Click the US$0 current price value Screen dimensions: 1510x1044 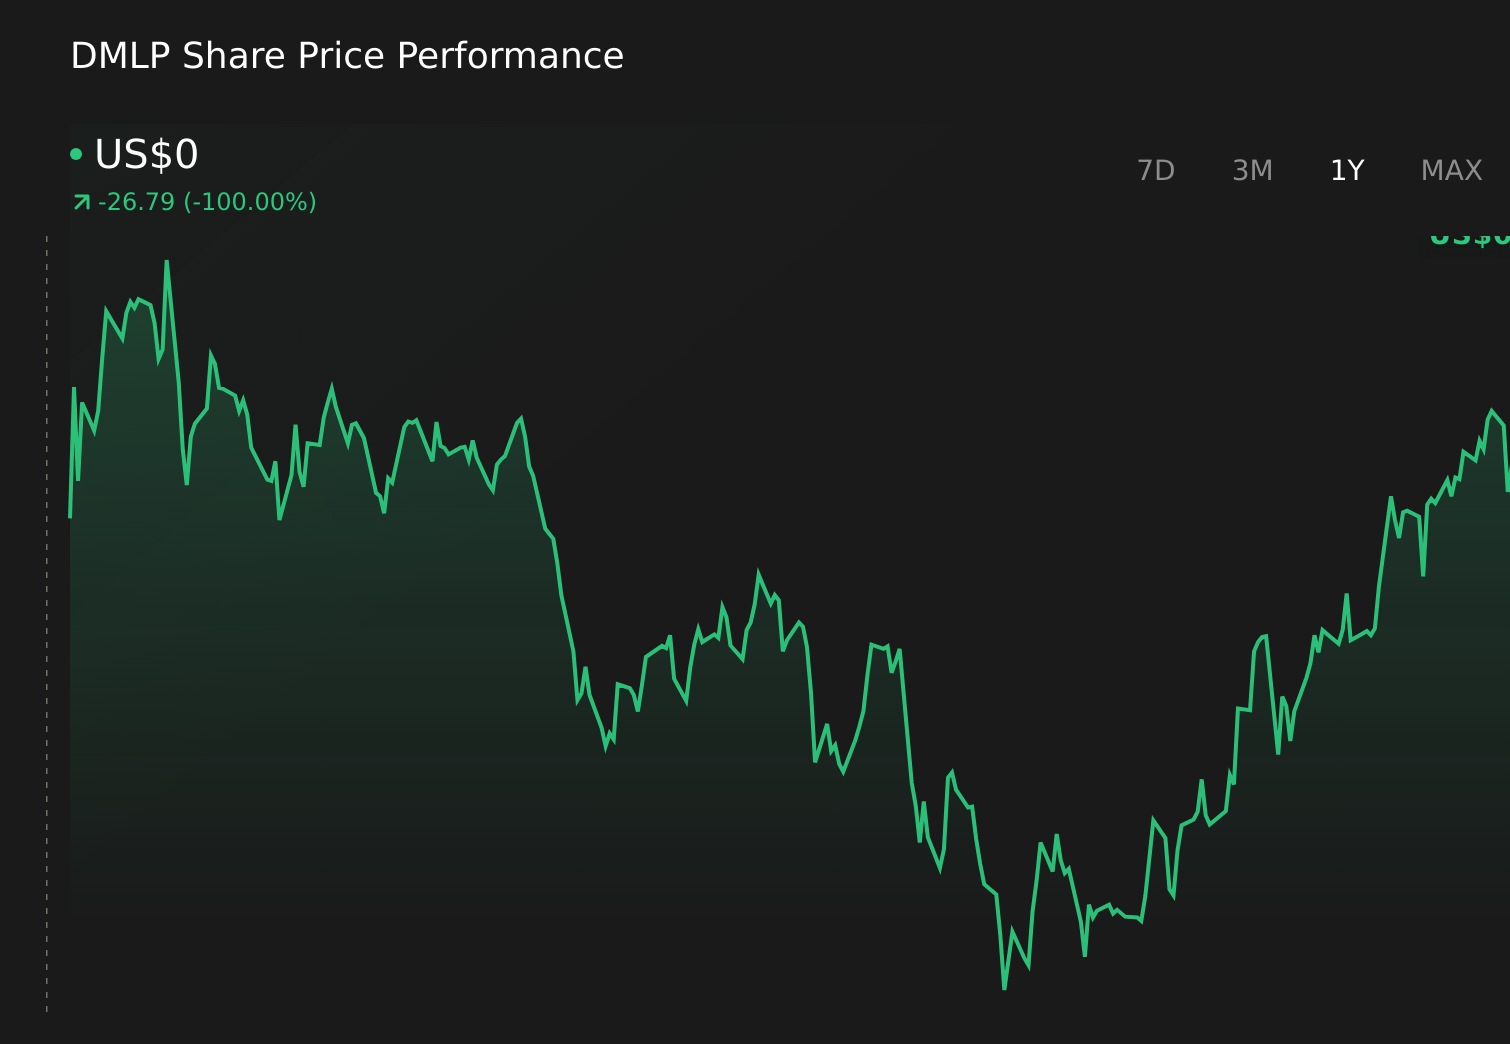point(146,155)
